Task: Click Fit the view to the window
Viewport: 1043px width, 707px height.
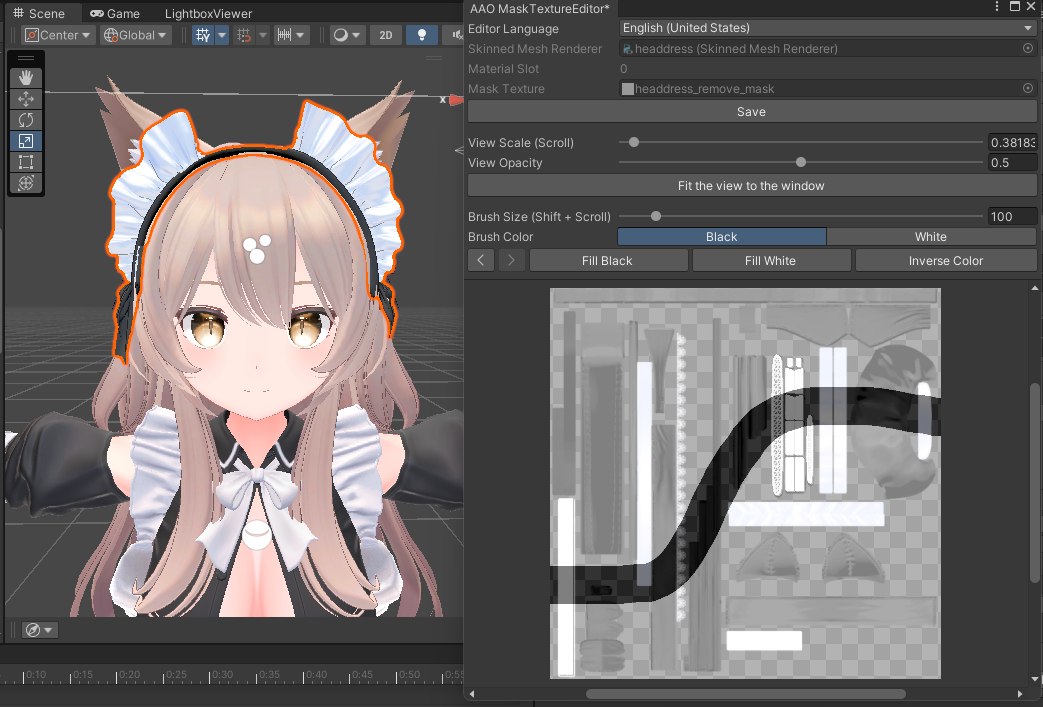Action: [x=751, y=186]
